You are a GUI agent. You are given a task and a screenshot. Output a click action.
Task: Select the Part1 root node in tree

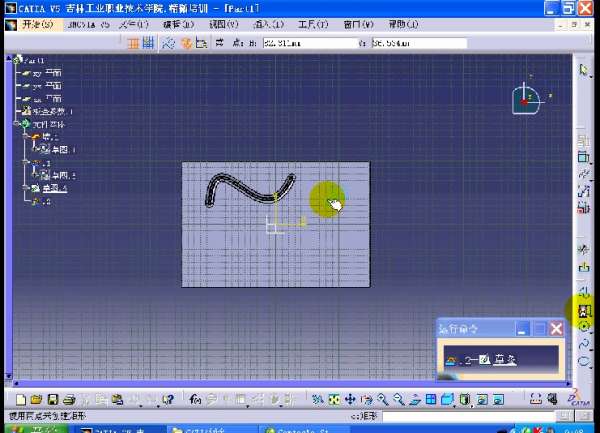pos(34,60)
